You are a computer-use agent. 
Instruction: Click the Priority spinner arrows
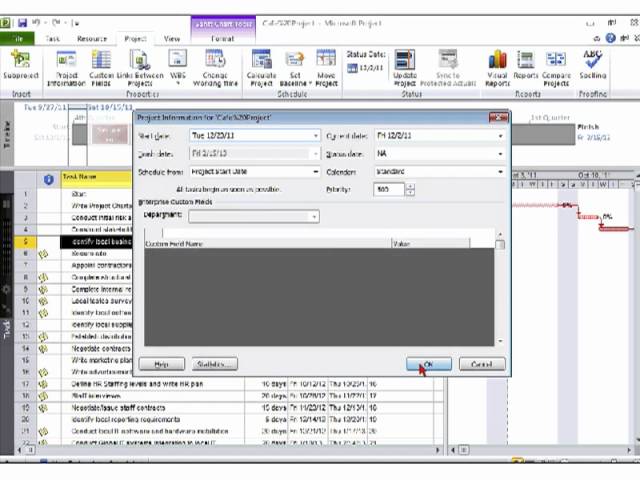[410, 189]
